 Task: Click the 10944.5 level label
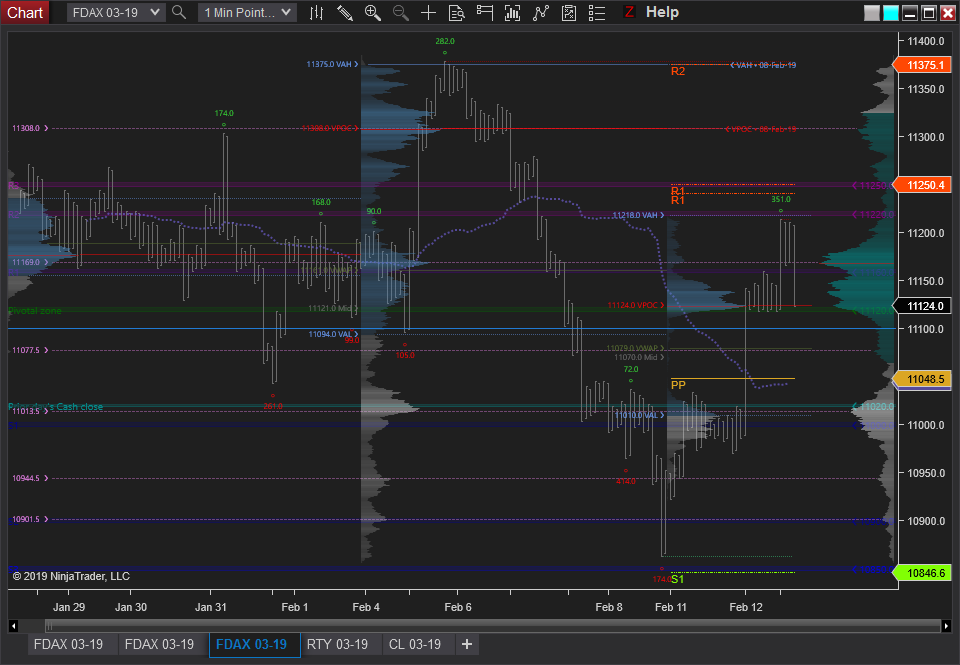[x=30, y=478]
